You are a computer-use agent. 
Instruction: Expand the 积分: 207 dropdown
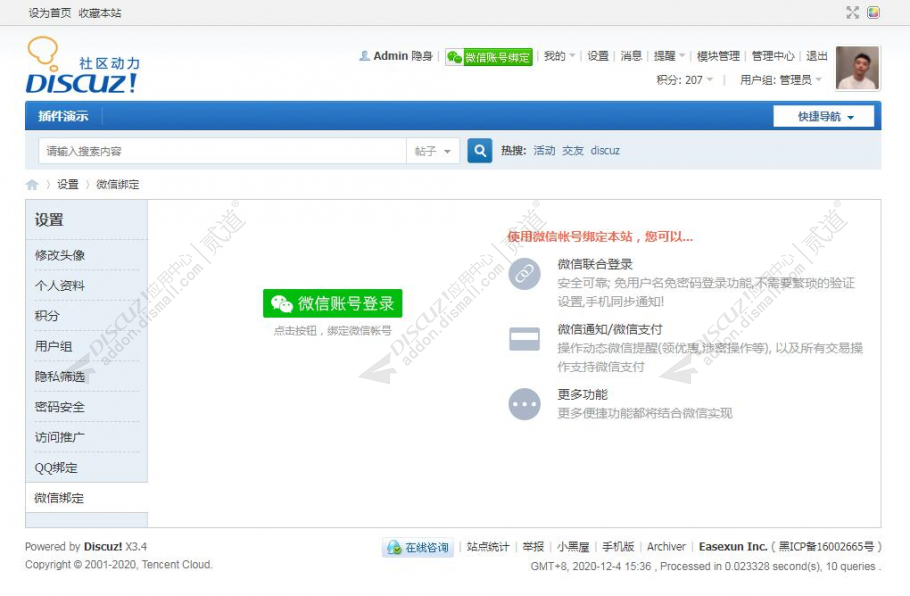coord(685,80)
